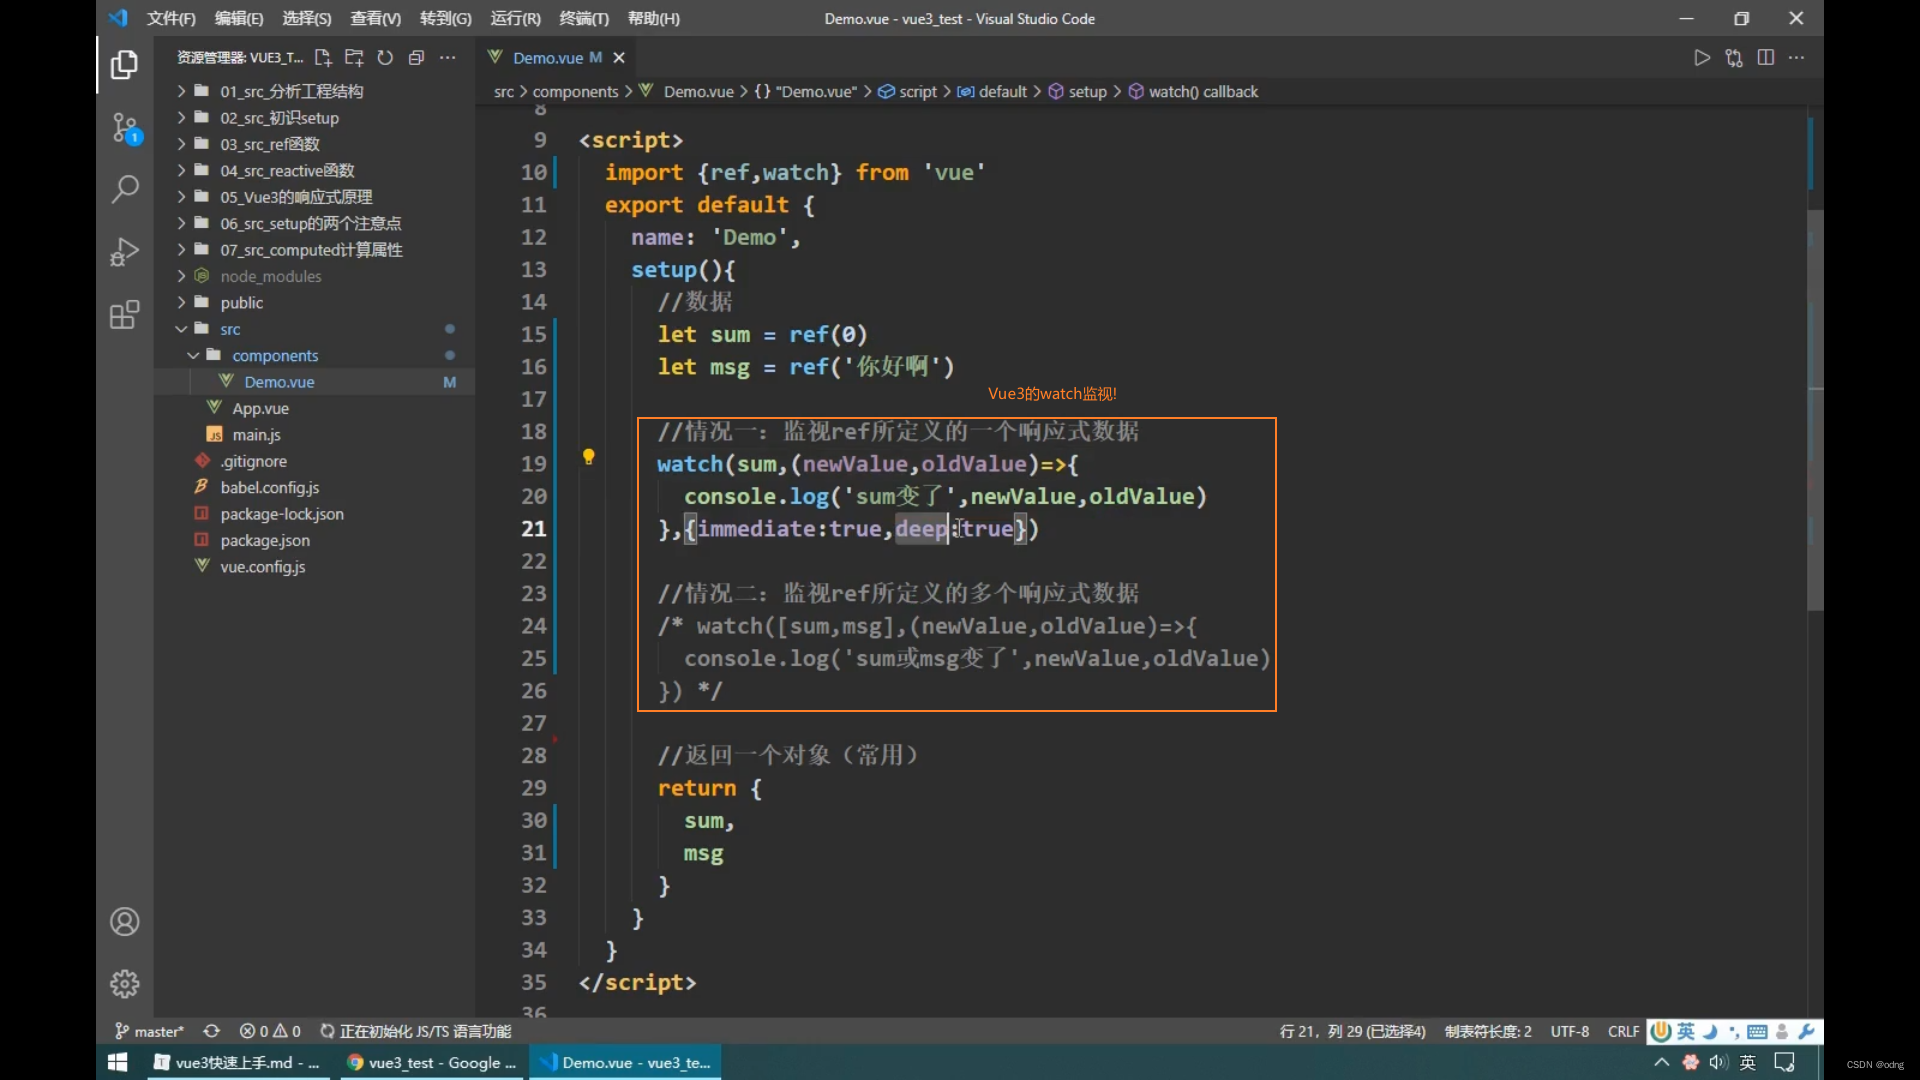
Task: Expand the public folder
Action: click(314, 303)
